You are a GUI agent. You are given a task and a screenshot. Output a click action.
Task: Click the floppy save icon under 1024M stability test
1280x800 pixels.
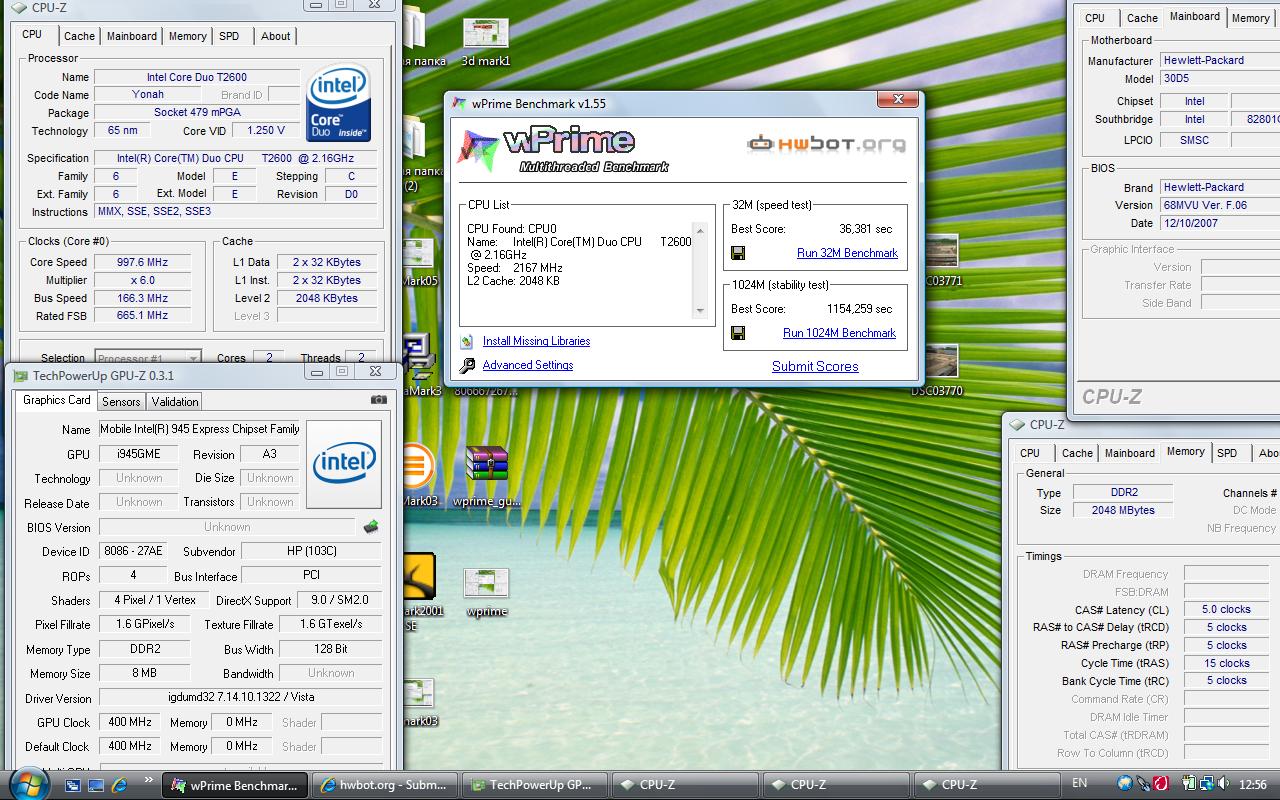pos(738,333)
